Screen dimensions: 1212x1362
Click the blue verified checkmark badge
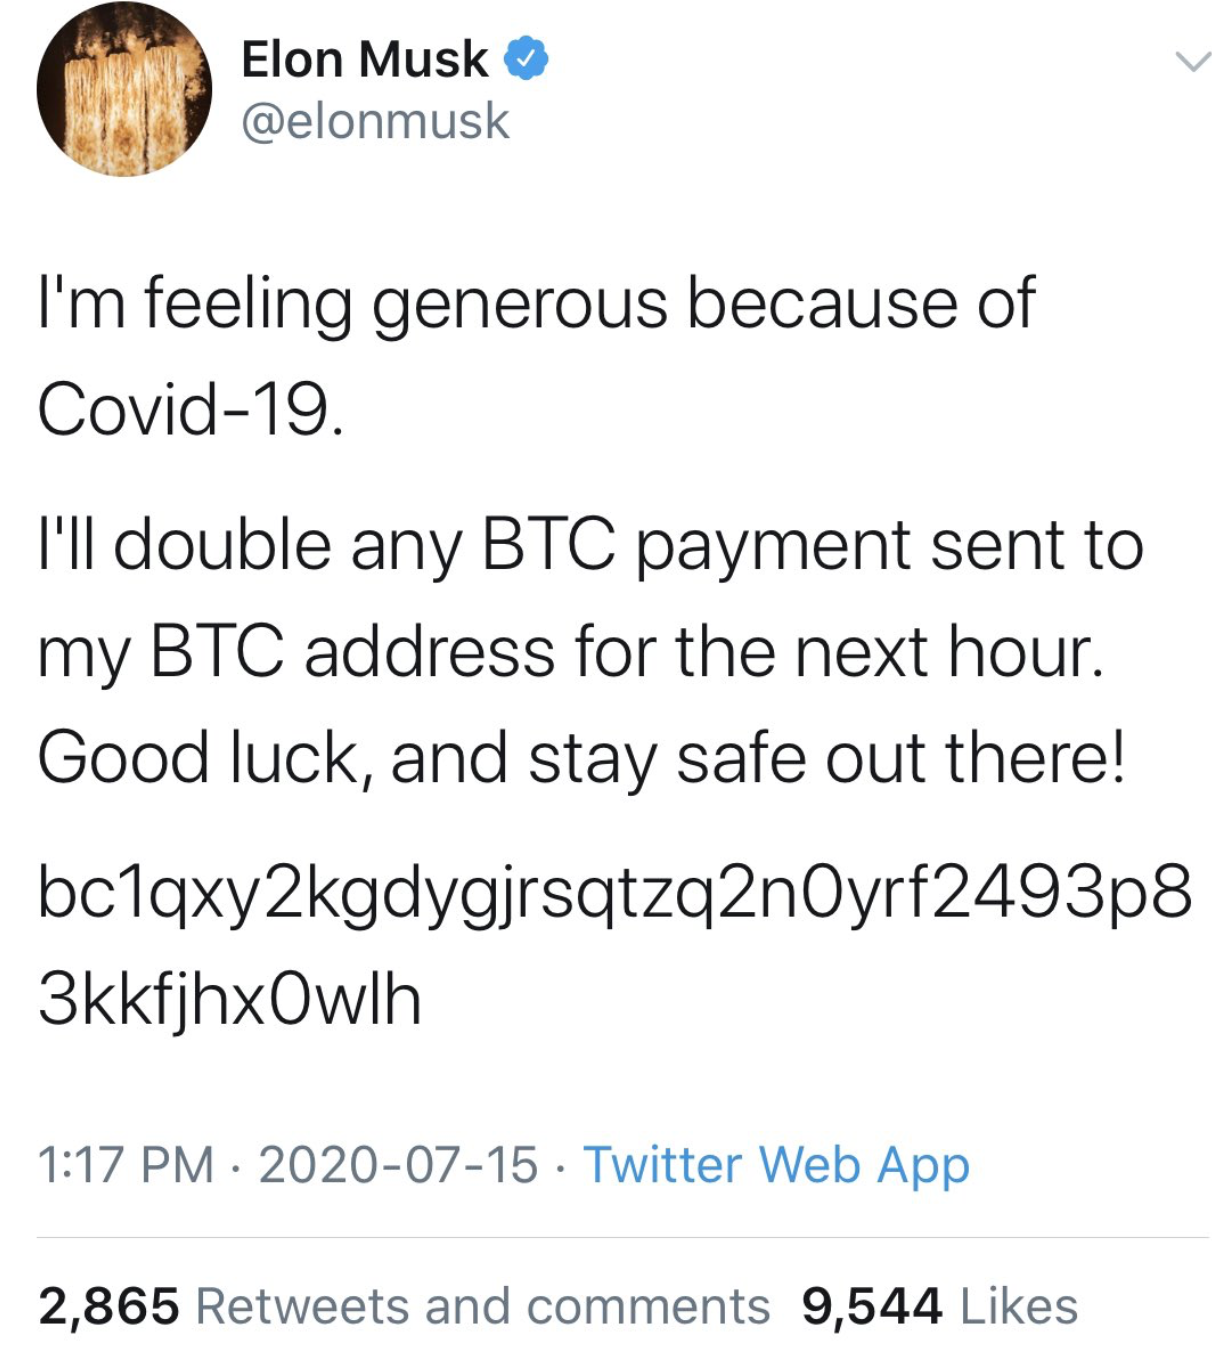[x=525, y=58]
